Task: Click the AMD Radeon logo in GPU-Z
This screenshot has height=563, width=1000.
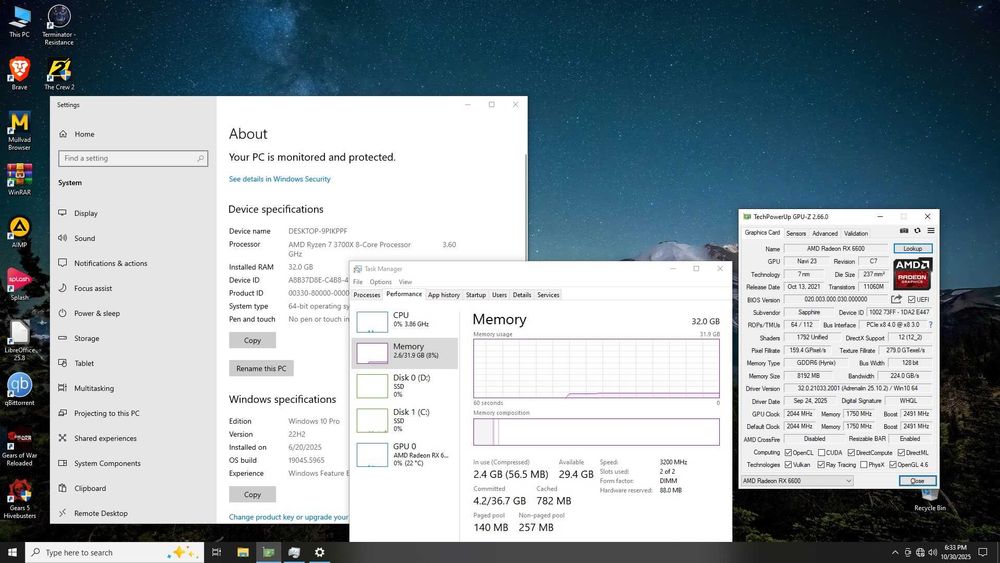Action: click(913, 273)
